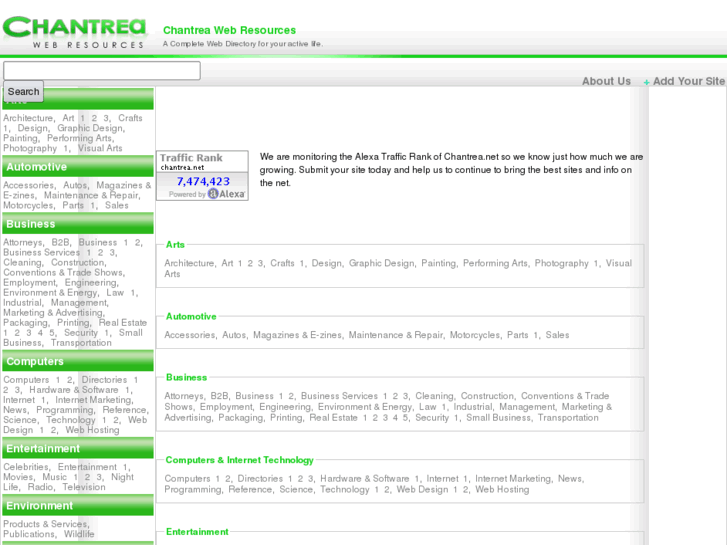
Task: Open Graphic Design in the main Arts box
Action: (382, 263)
